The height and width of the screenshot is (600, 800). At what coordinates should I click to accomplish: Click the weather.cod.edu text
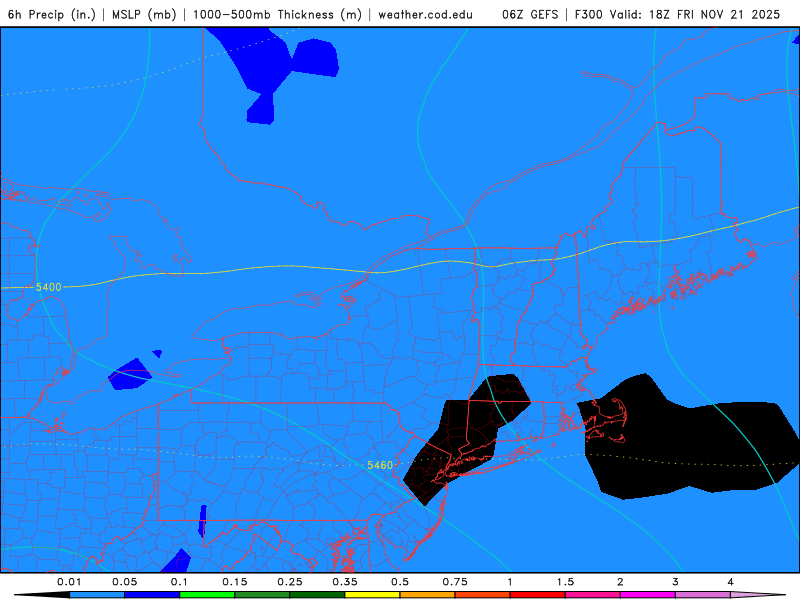pos(426,14)
